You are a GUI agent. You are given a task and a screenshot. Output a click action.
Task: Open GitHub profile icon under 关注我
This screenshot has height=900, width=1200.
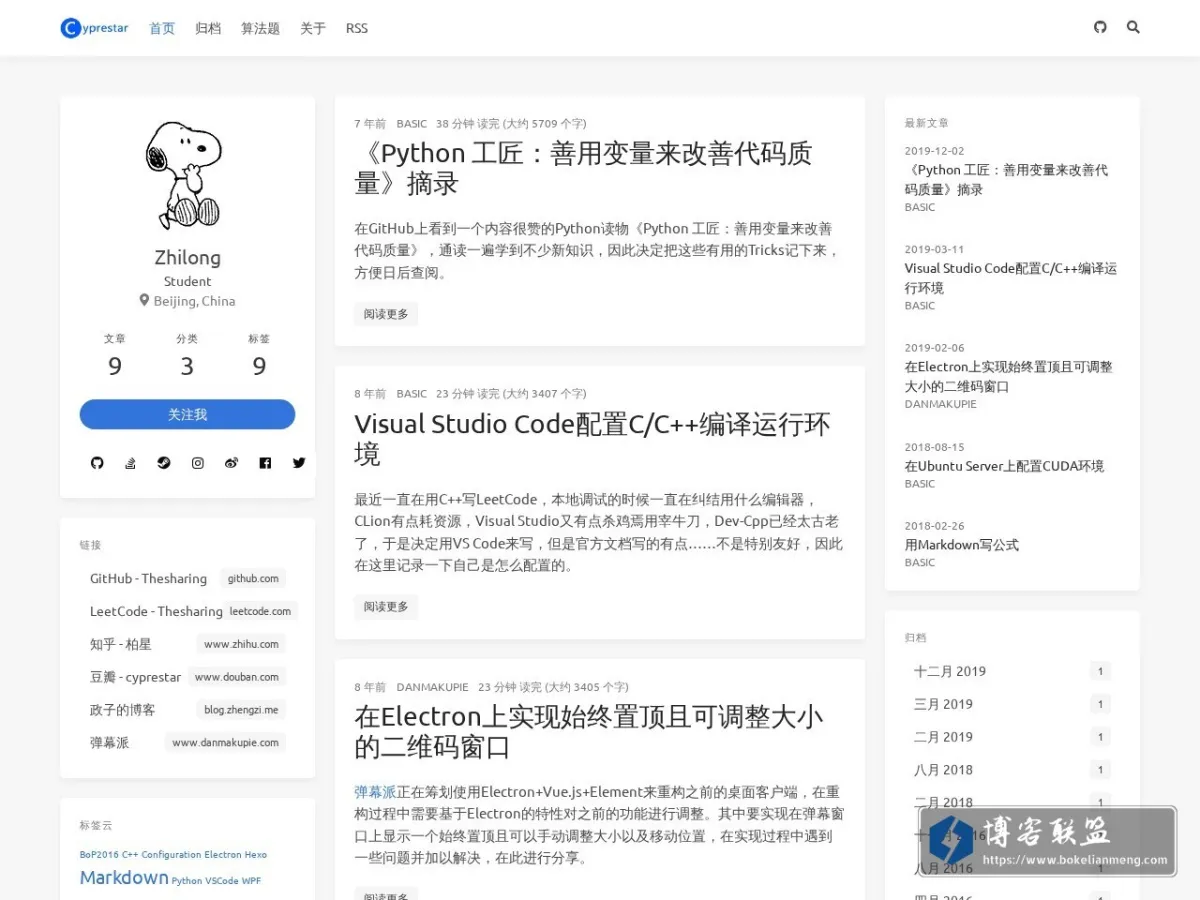97,463
